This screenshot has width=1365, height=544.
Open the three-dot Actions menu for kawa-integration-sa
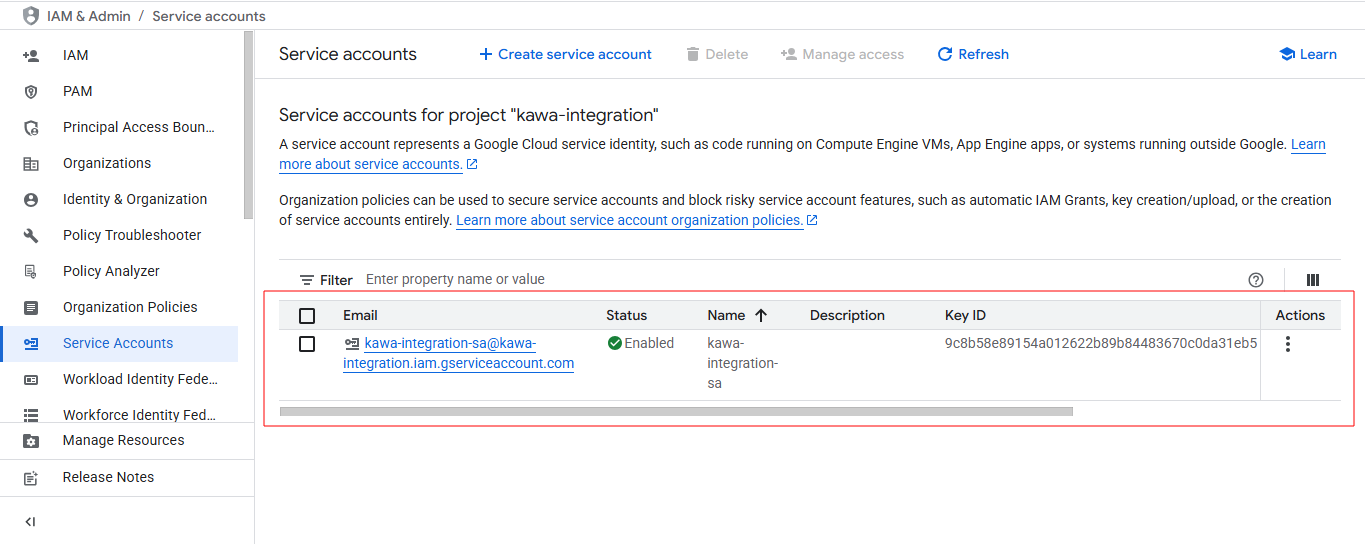(x=1287, y=344)
